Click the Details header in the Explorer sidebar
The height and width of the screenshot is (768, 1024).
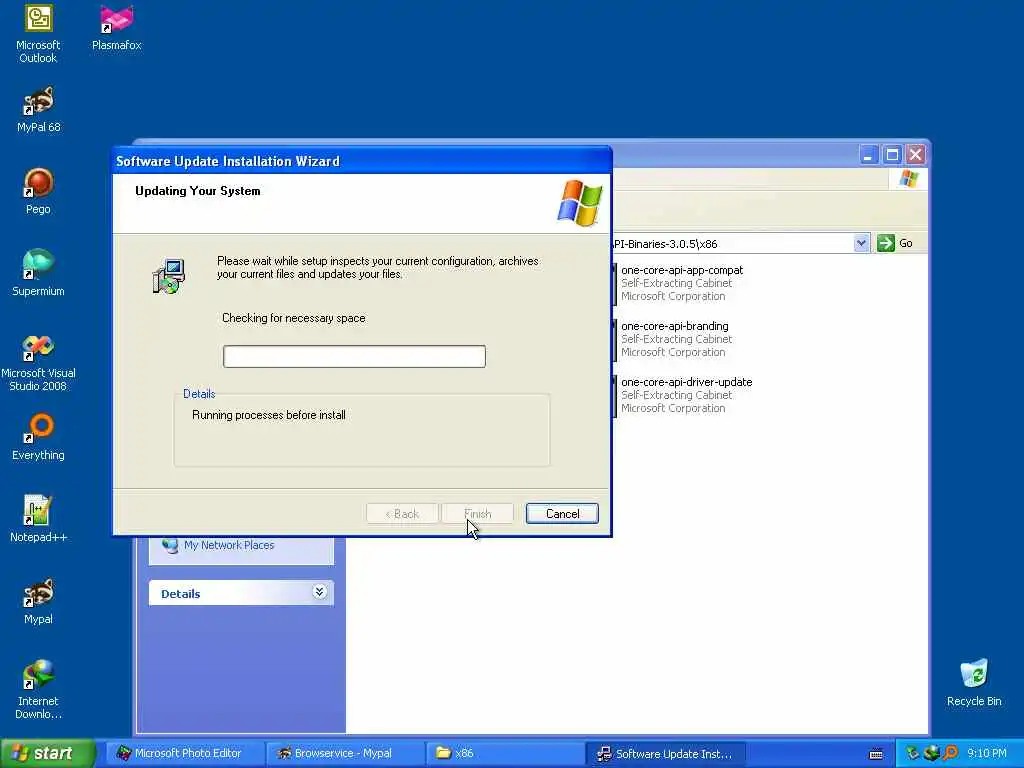point(241,593)
